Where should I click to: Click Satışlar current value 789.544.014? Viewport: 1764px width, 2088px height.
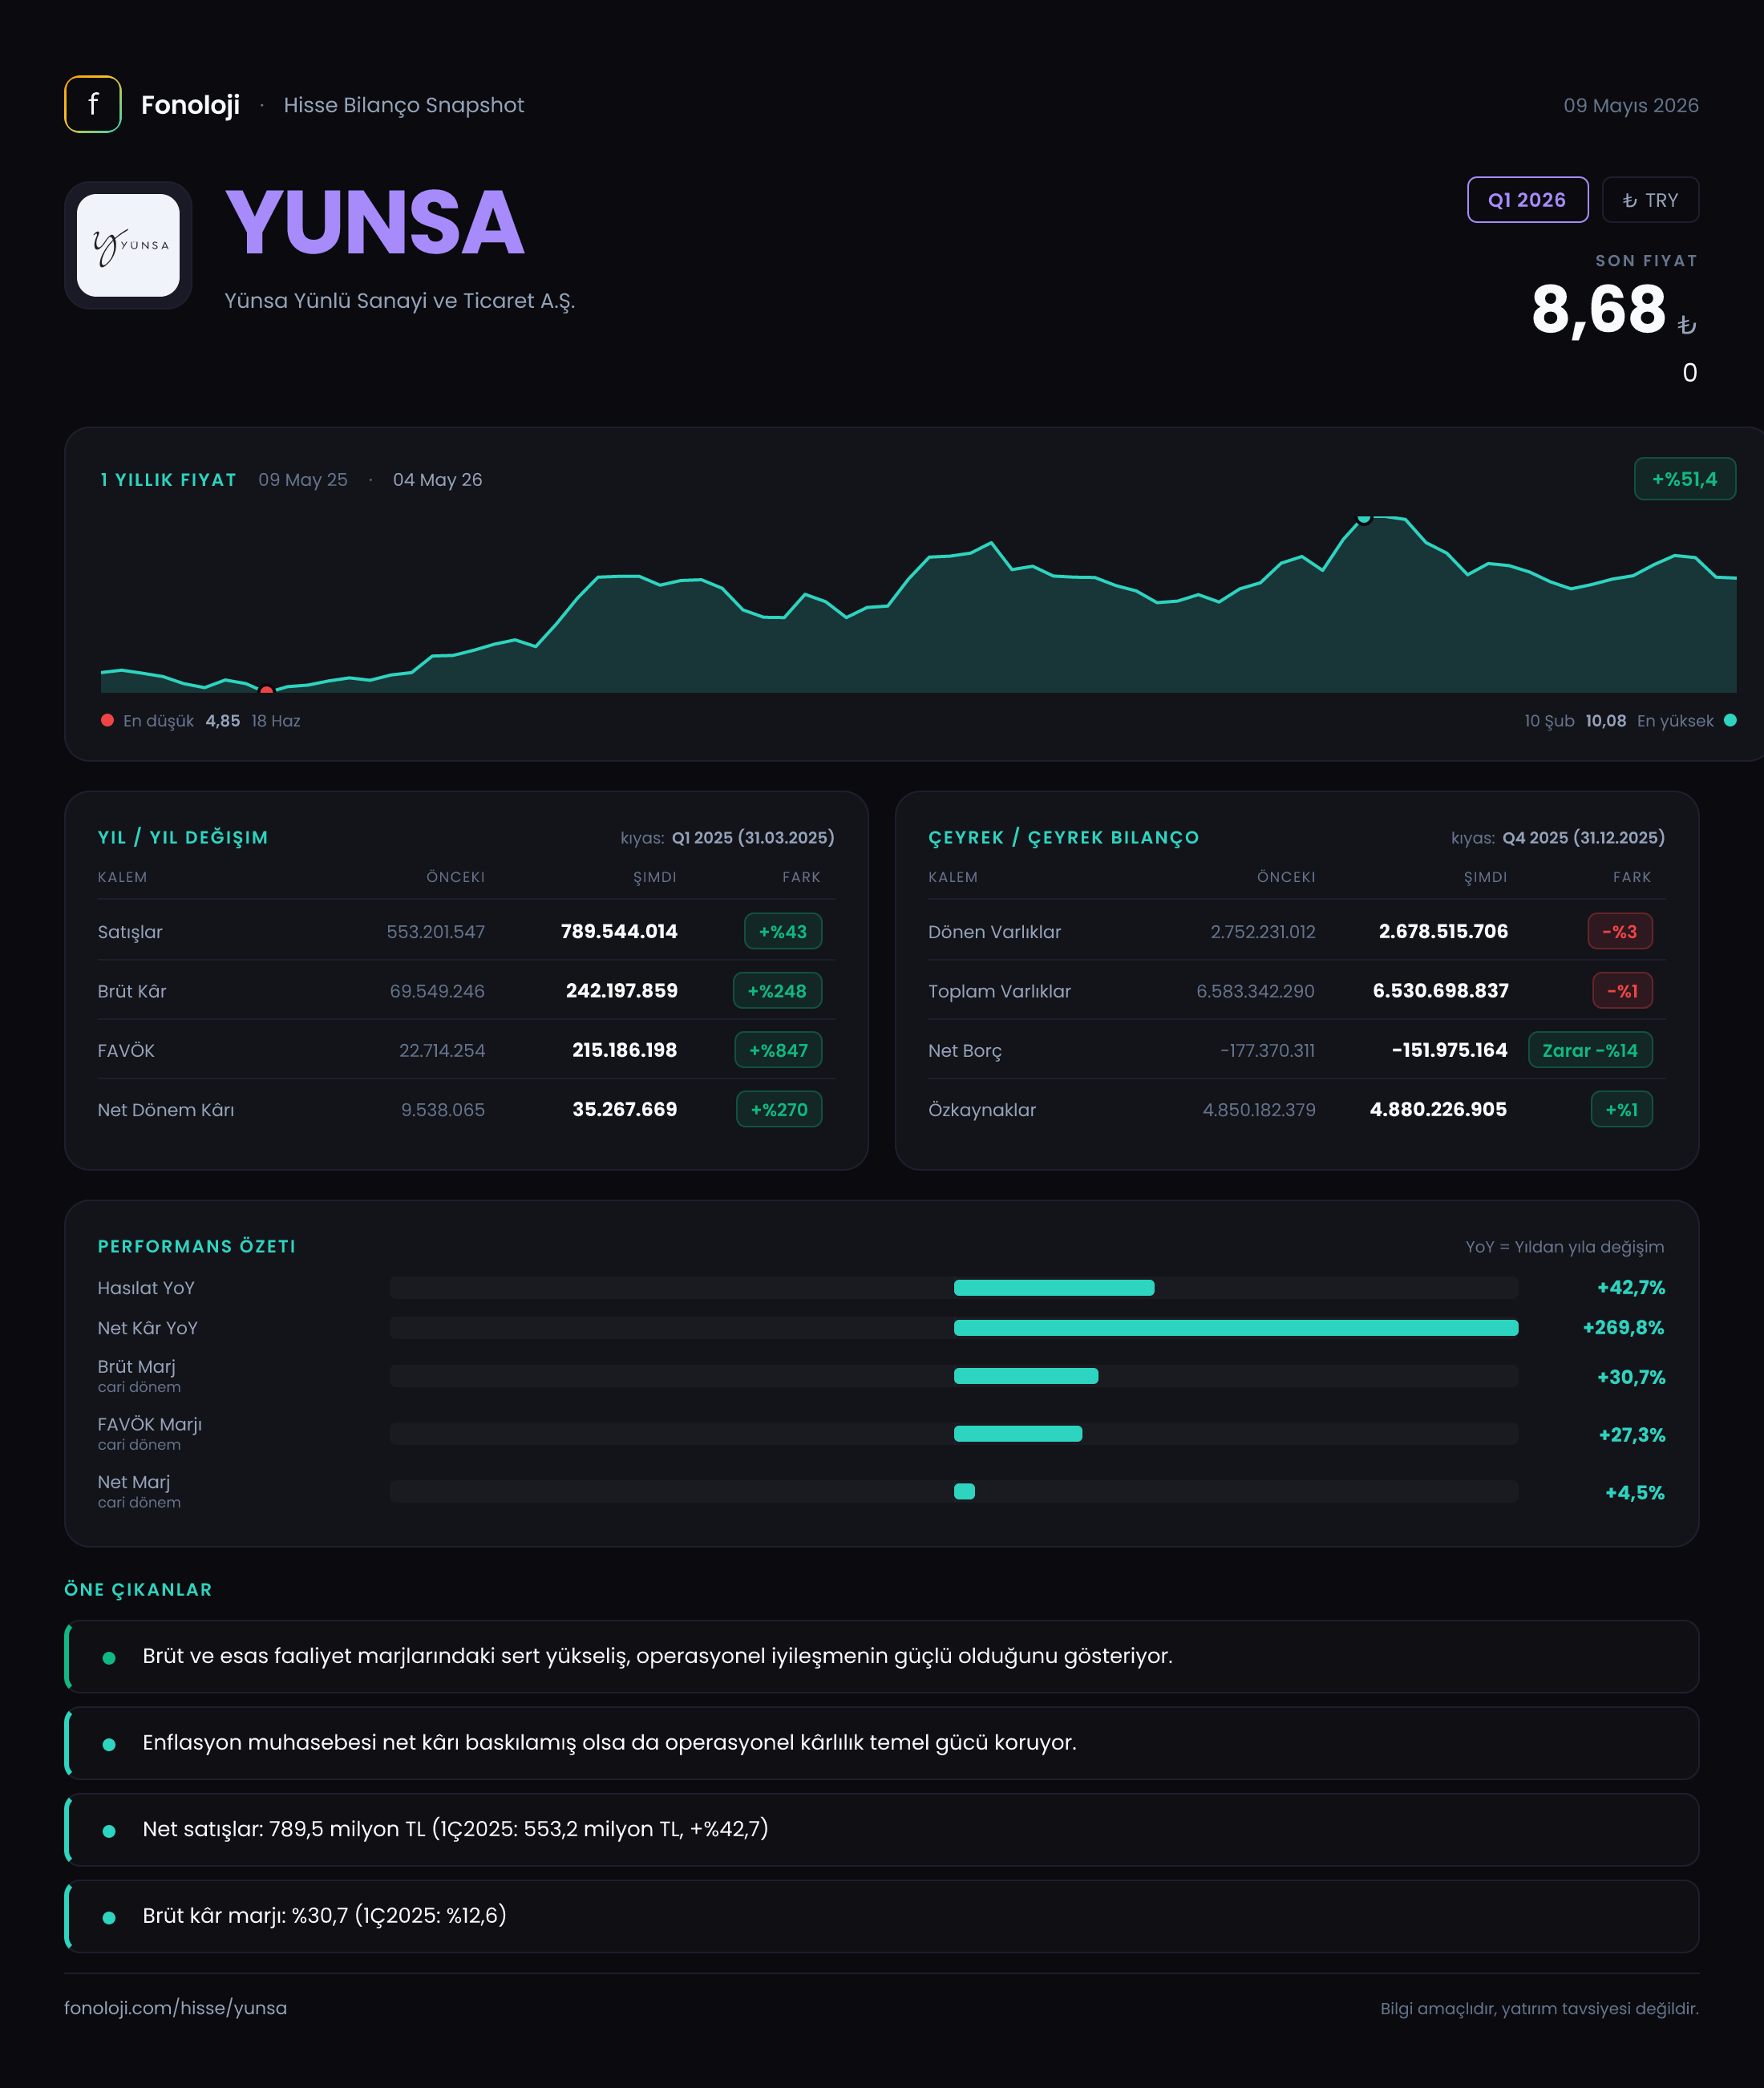point(619,931)
